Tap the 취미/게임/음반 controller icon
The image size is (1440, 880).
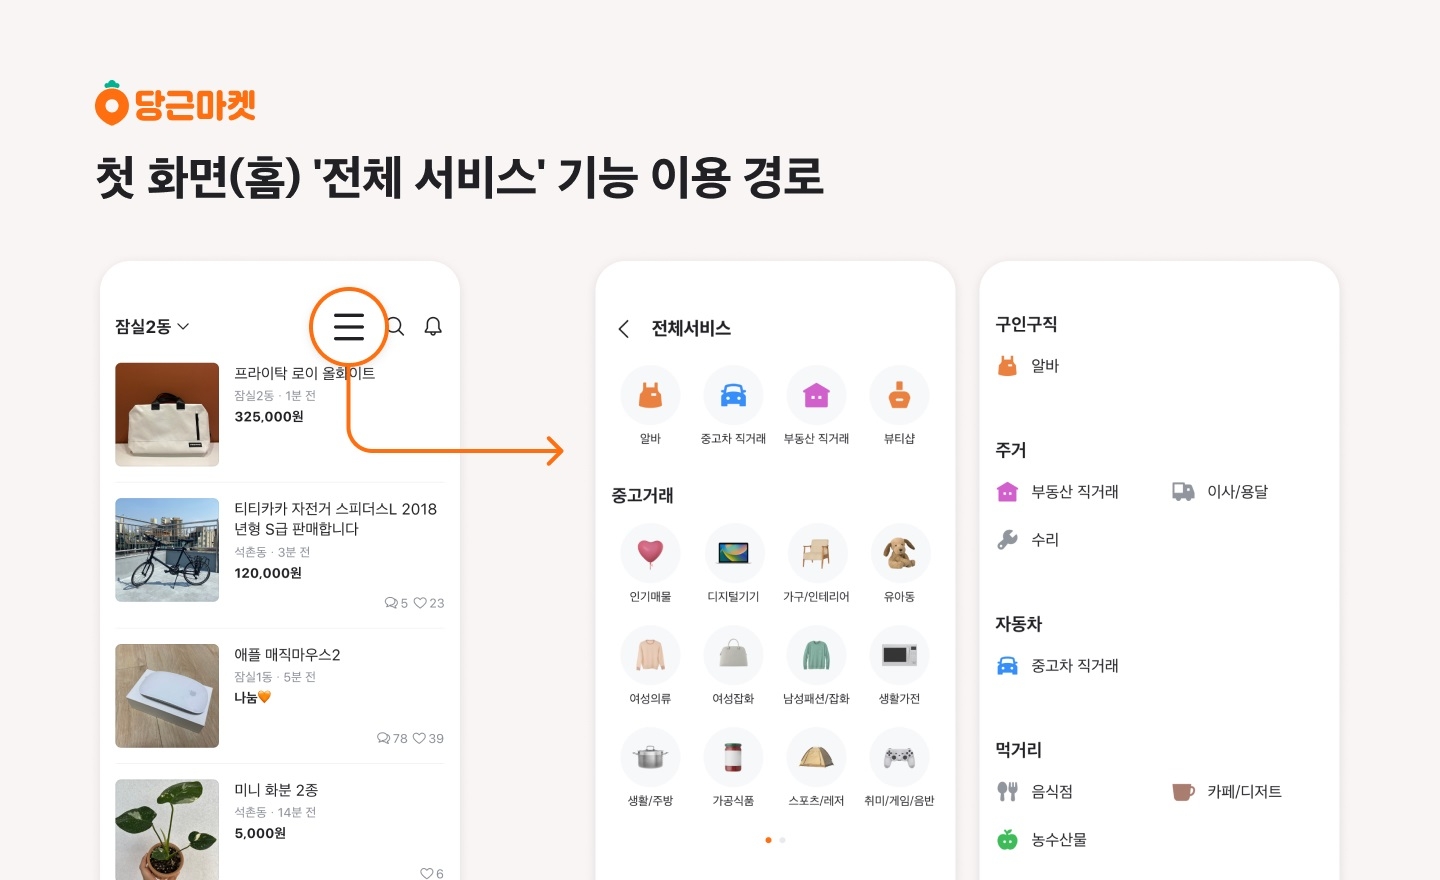click(x=899, y=757)
